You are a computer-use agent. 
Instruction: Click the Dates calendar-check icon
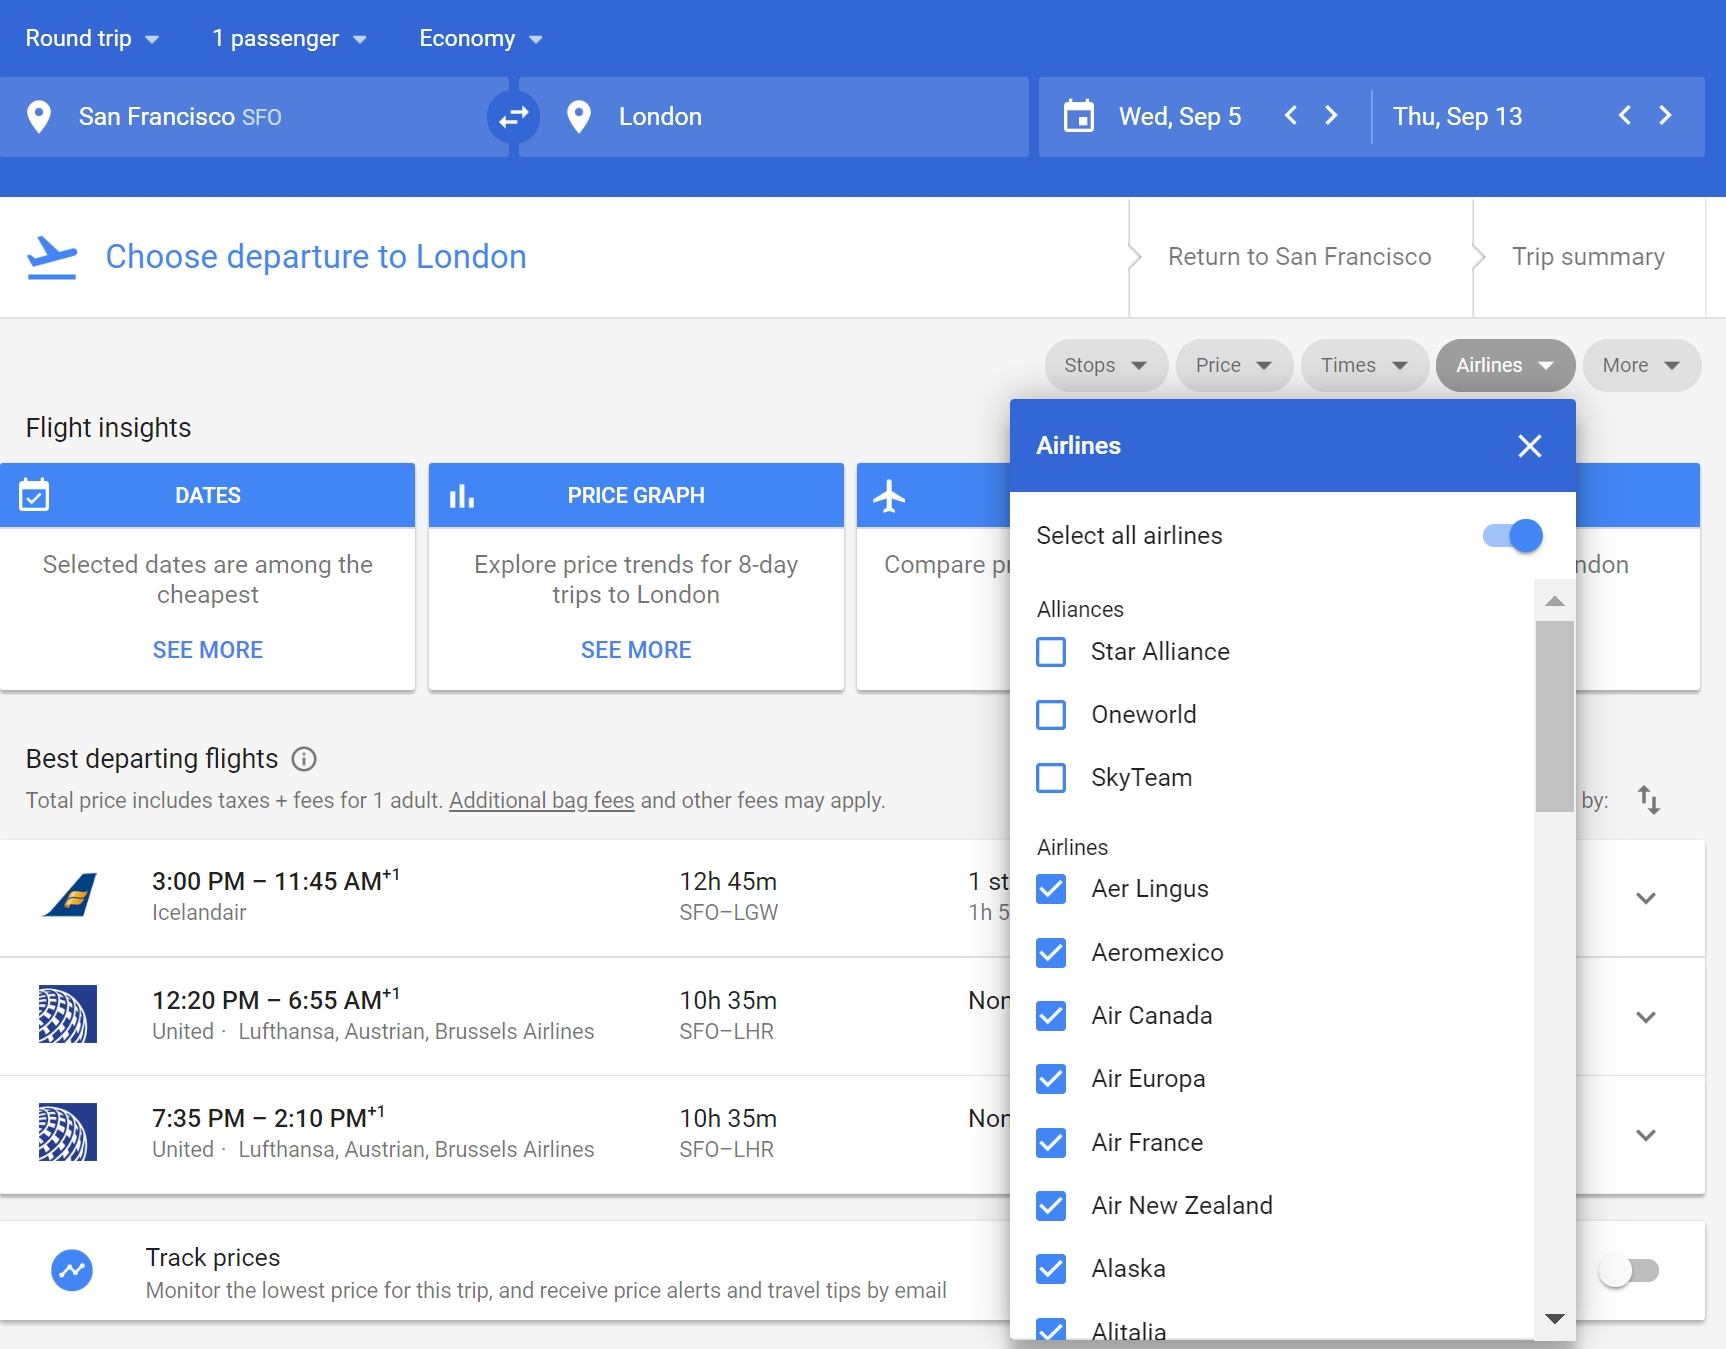34,494
